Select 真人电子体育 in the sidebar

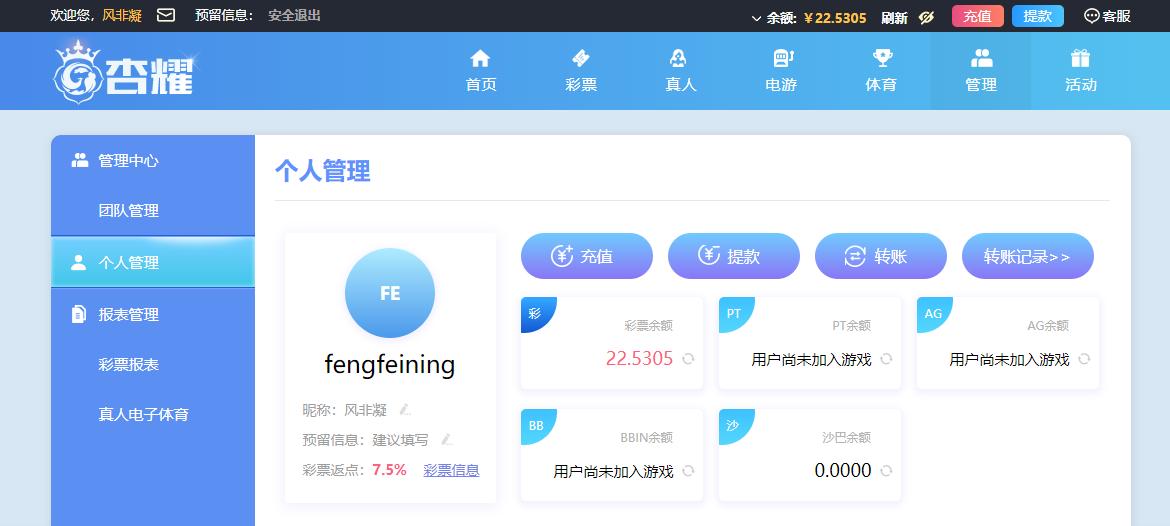click(x=153, y=415)
